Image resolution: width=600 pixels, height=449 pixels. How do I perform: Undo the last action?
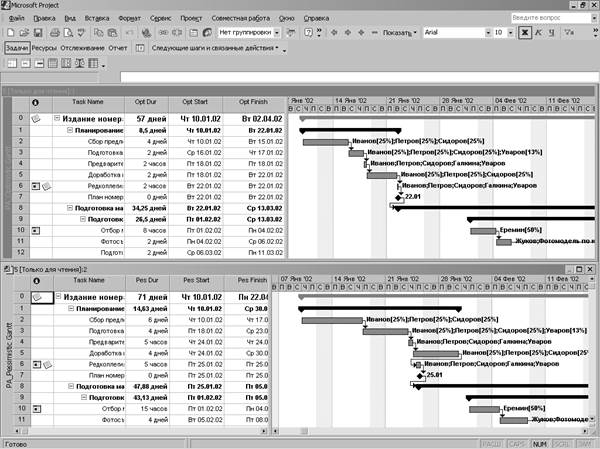coord(129,33)
